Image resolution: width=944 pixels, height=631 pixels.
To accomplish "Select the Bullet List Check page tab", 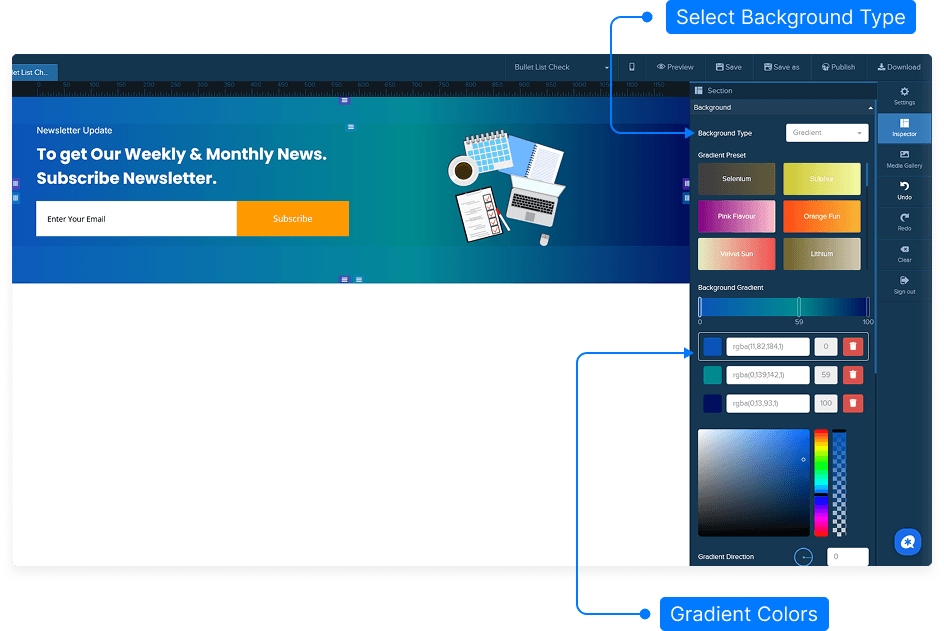I will (x=30, y=72).
